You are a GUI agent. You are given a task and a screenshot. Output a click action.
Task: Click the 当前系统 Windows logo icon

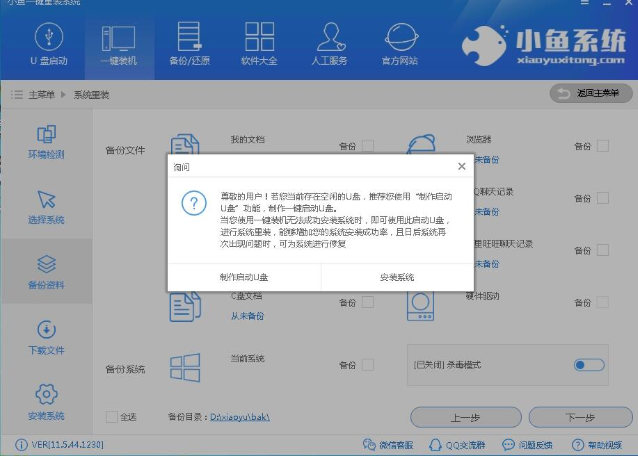[x=185, y=368]
